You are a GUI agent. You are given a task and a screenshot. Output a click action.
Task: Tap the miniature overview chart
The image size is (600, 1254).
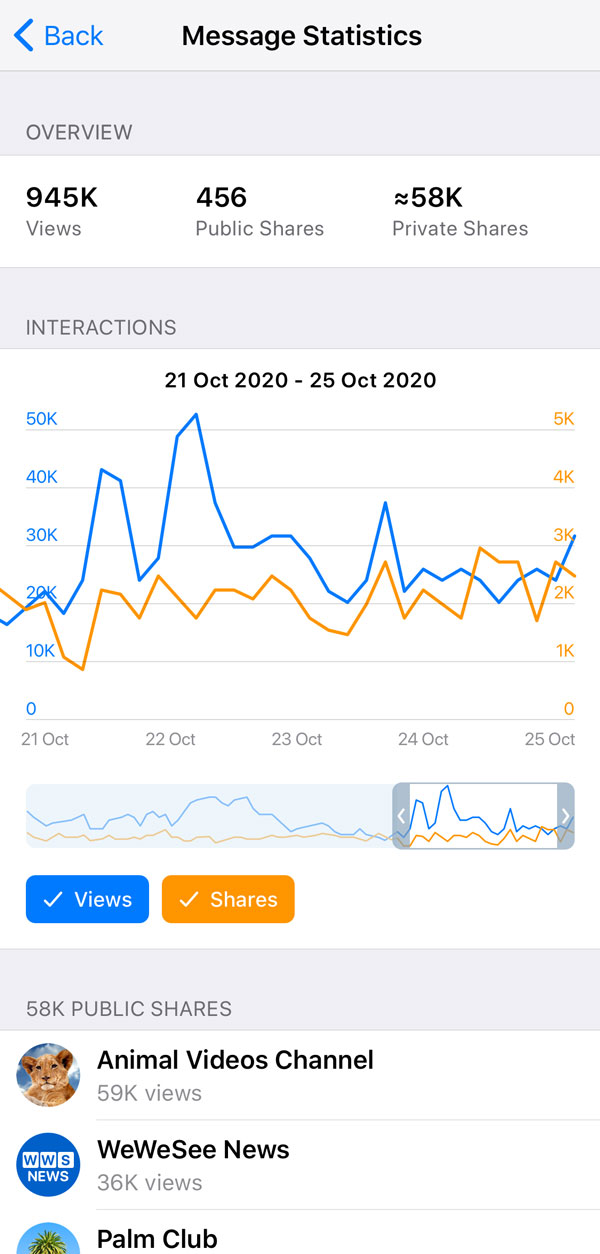tap(200, 816)
